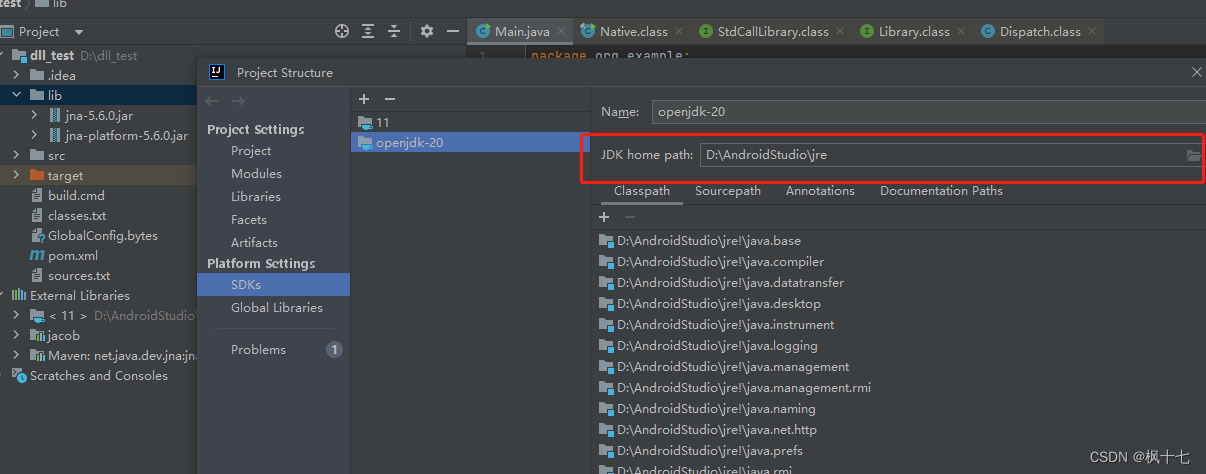Image resolution: width=1206 pixels, height=474 pixels.
Task: Expand the Maven net.java.dev.jna library
Action: (x=17, y=355)
